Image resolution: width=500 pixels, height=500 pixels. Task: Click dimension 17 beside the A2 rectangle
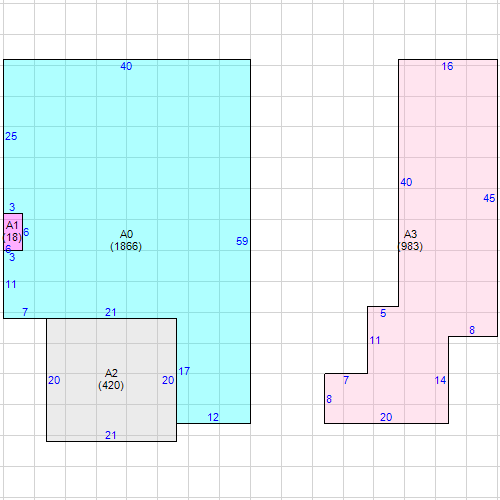pos(184,371)
